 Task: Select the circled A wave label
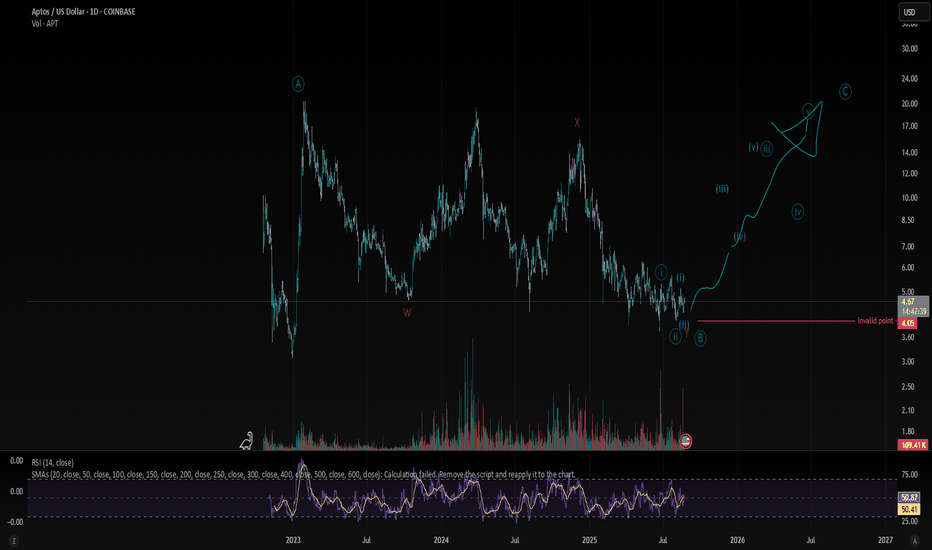298,84
